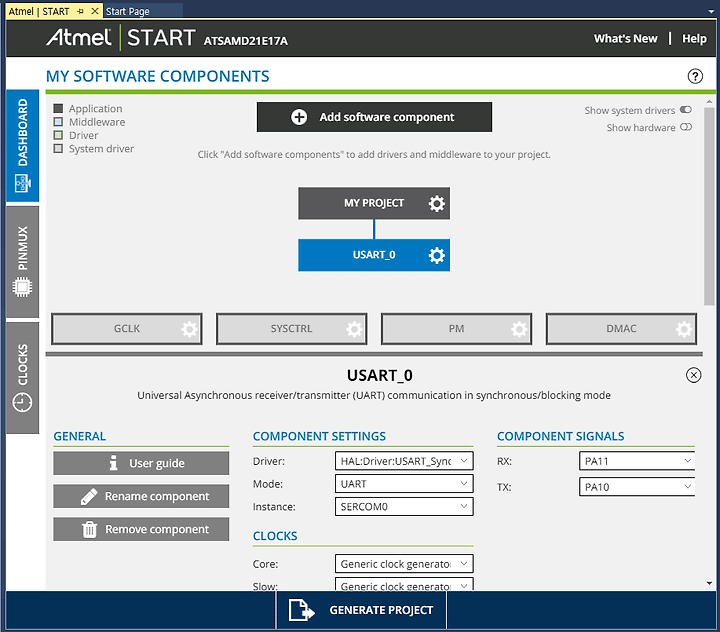This screenshot has width=720, height=632.
Task: Open MY PROJECT settings gear
Action: tap(436, 203)
